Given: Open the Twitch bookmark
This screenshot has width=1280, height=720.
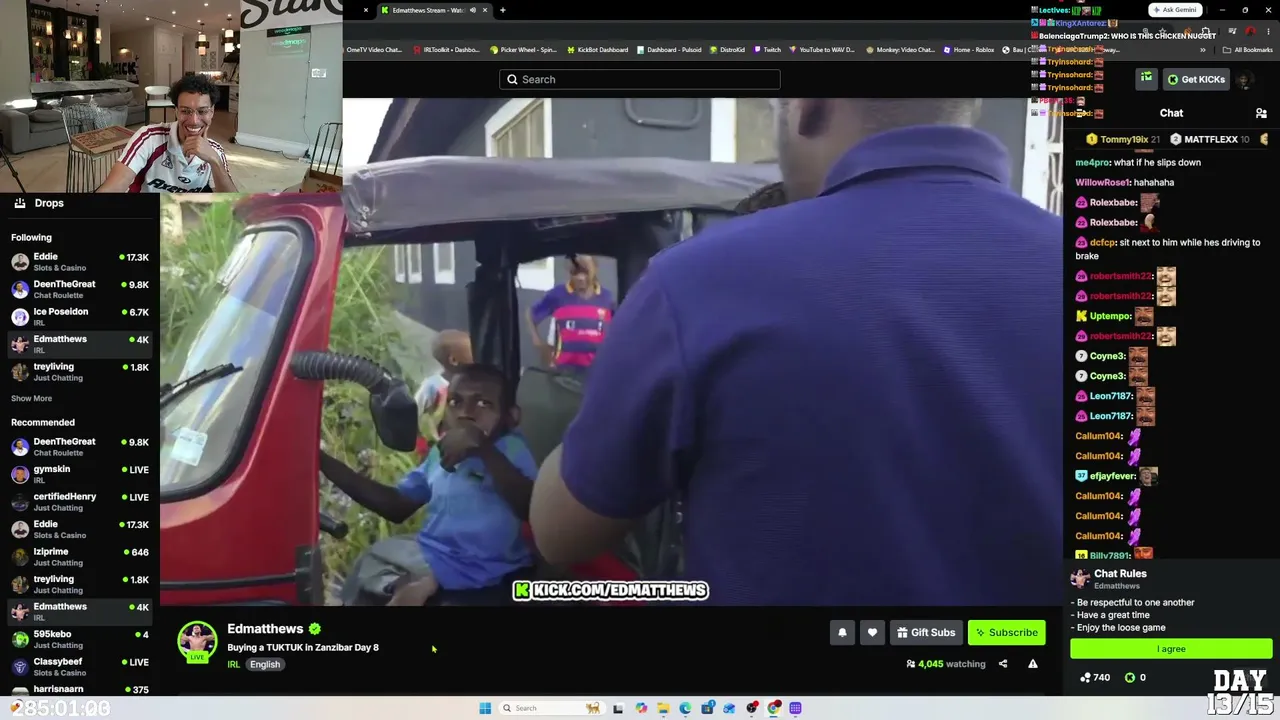Looking at the screenshot, I should [x=767, y=49].
